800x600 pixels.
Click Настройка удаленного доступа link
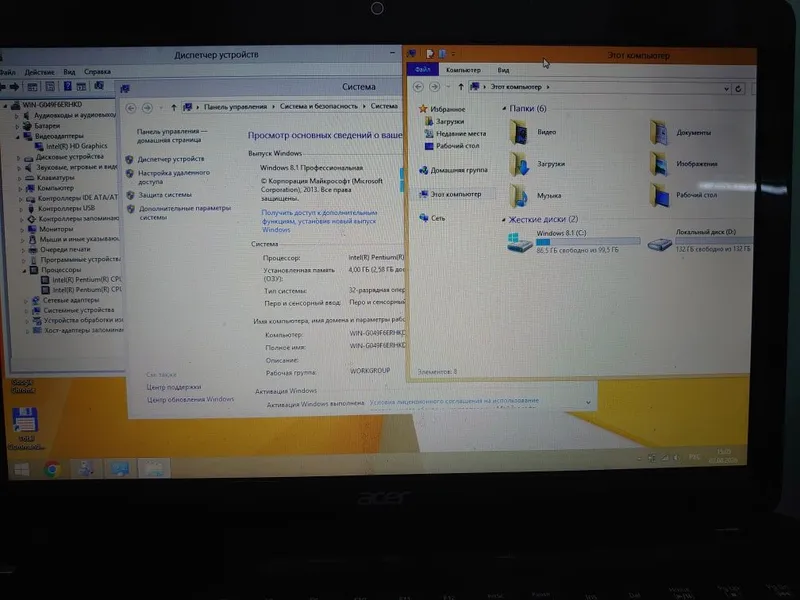(x=173, y=177)
